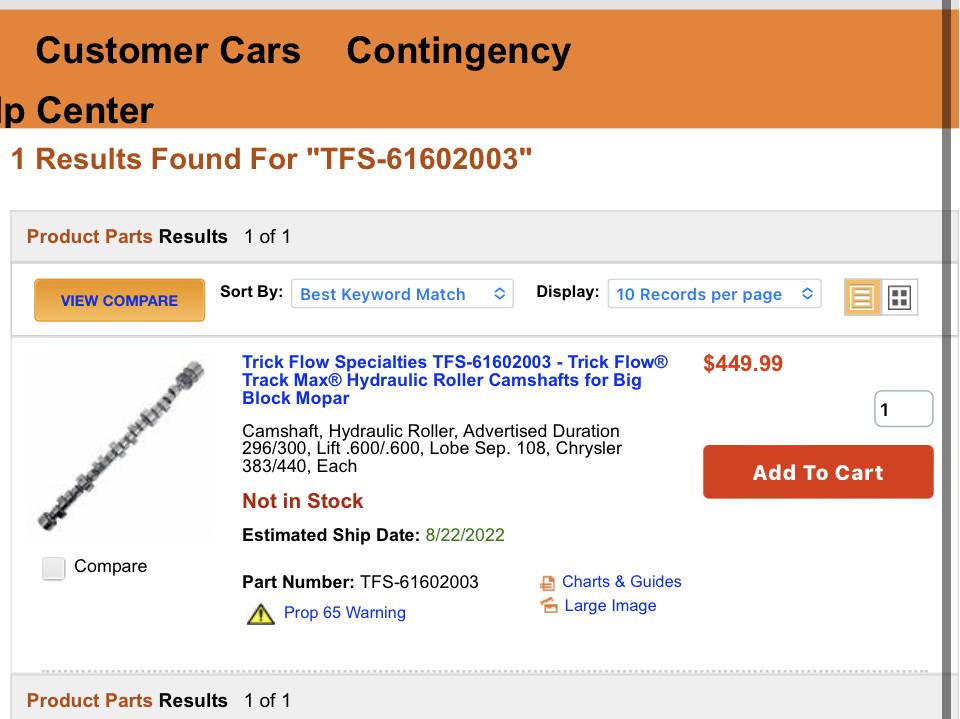Image resolution: width=960 pixels, height=719 pixels.
Task: Click the vertical scrollbar on the right edge
Action: tap(946, 360)
